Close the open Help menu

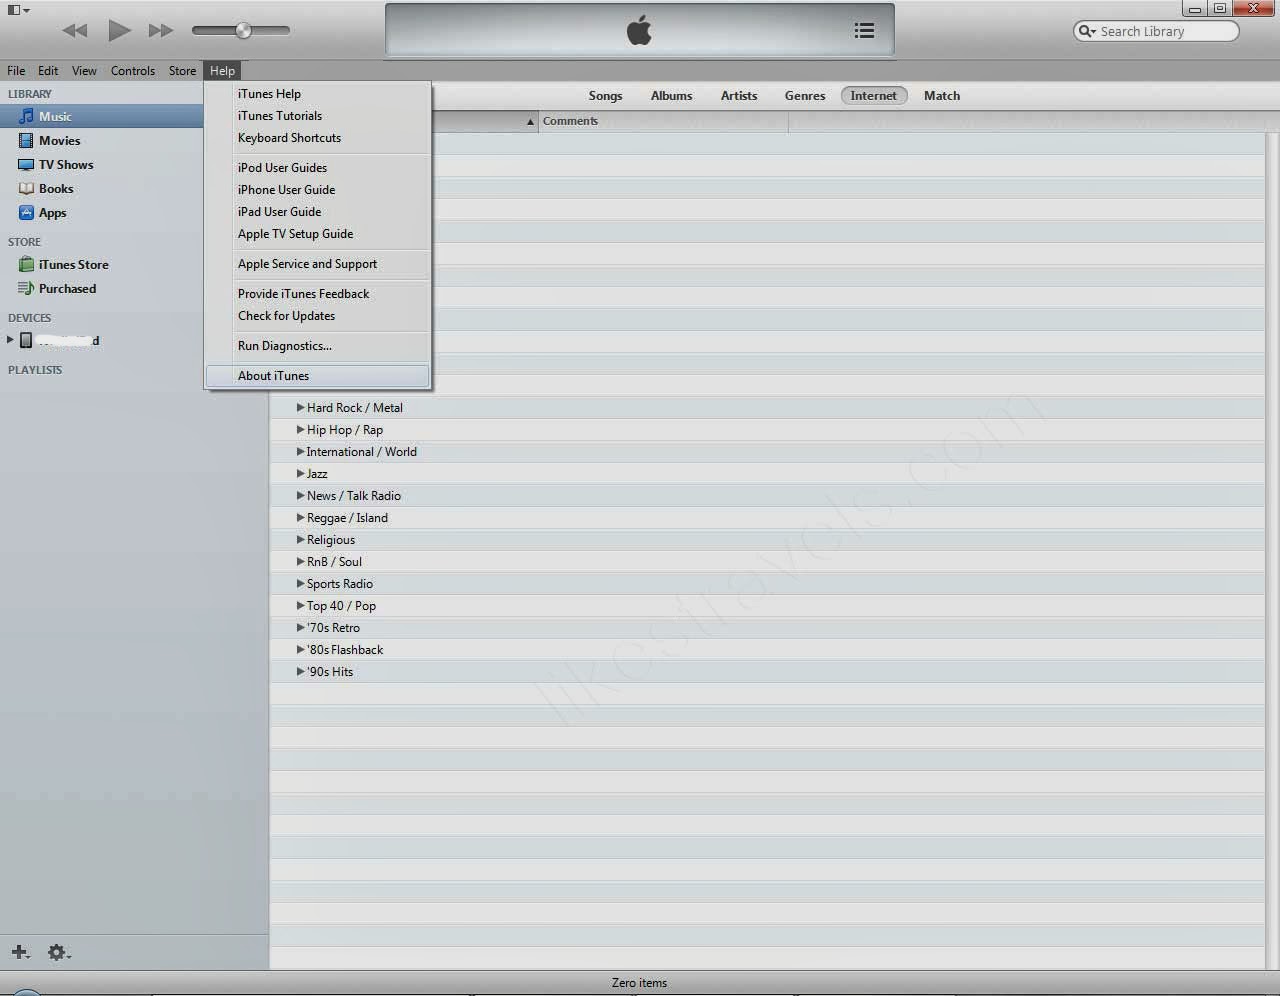222,70
